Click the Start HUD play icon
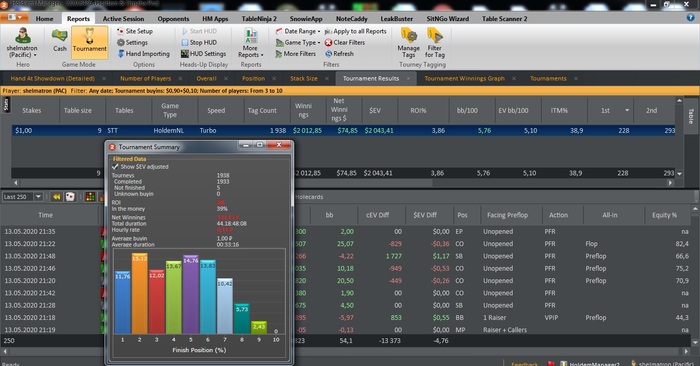Viewport: 700px width, 366px height. (185, 31)
